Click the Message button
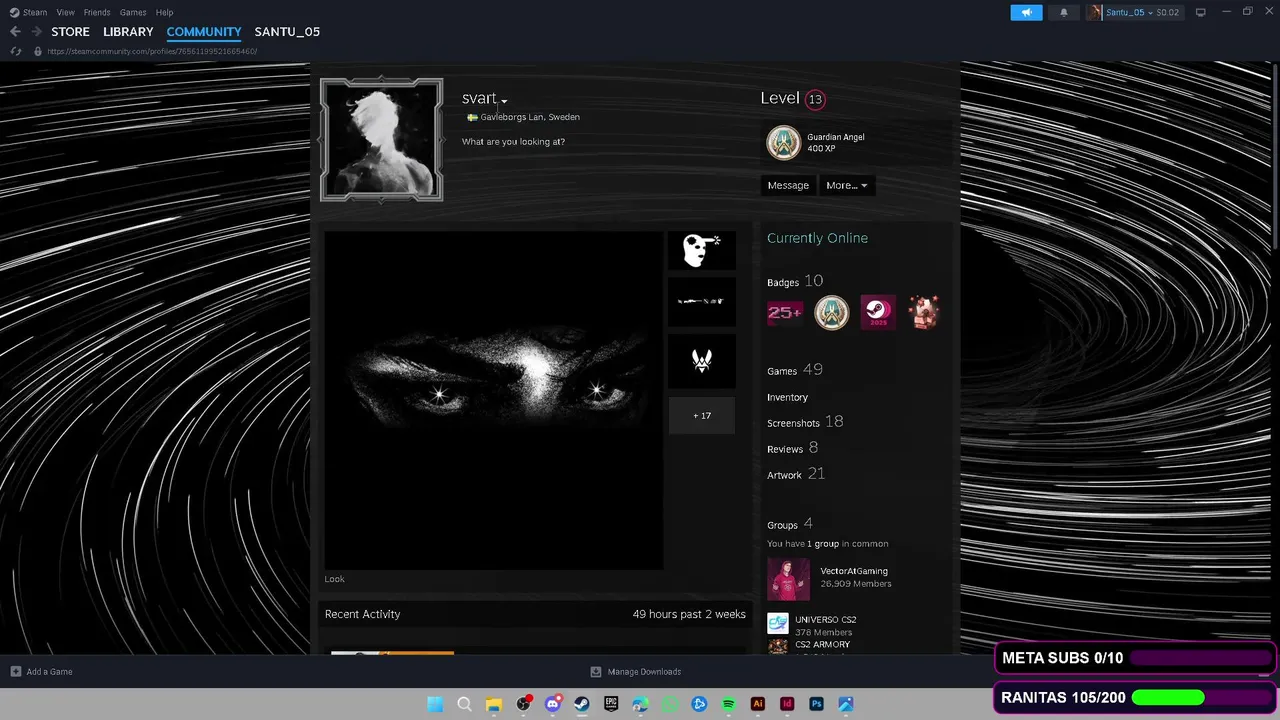Screen dimensions: 1280x720 point(788,185)
